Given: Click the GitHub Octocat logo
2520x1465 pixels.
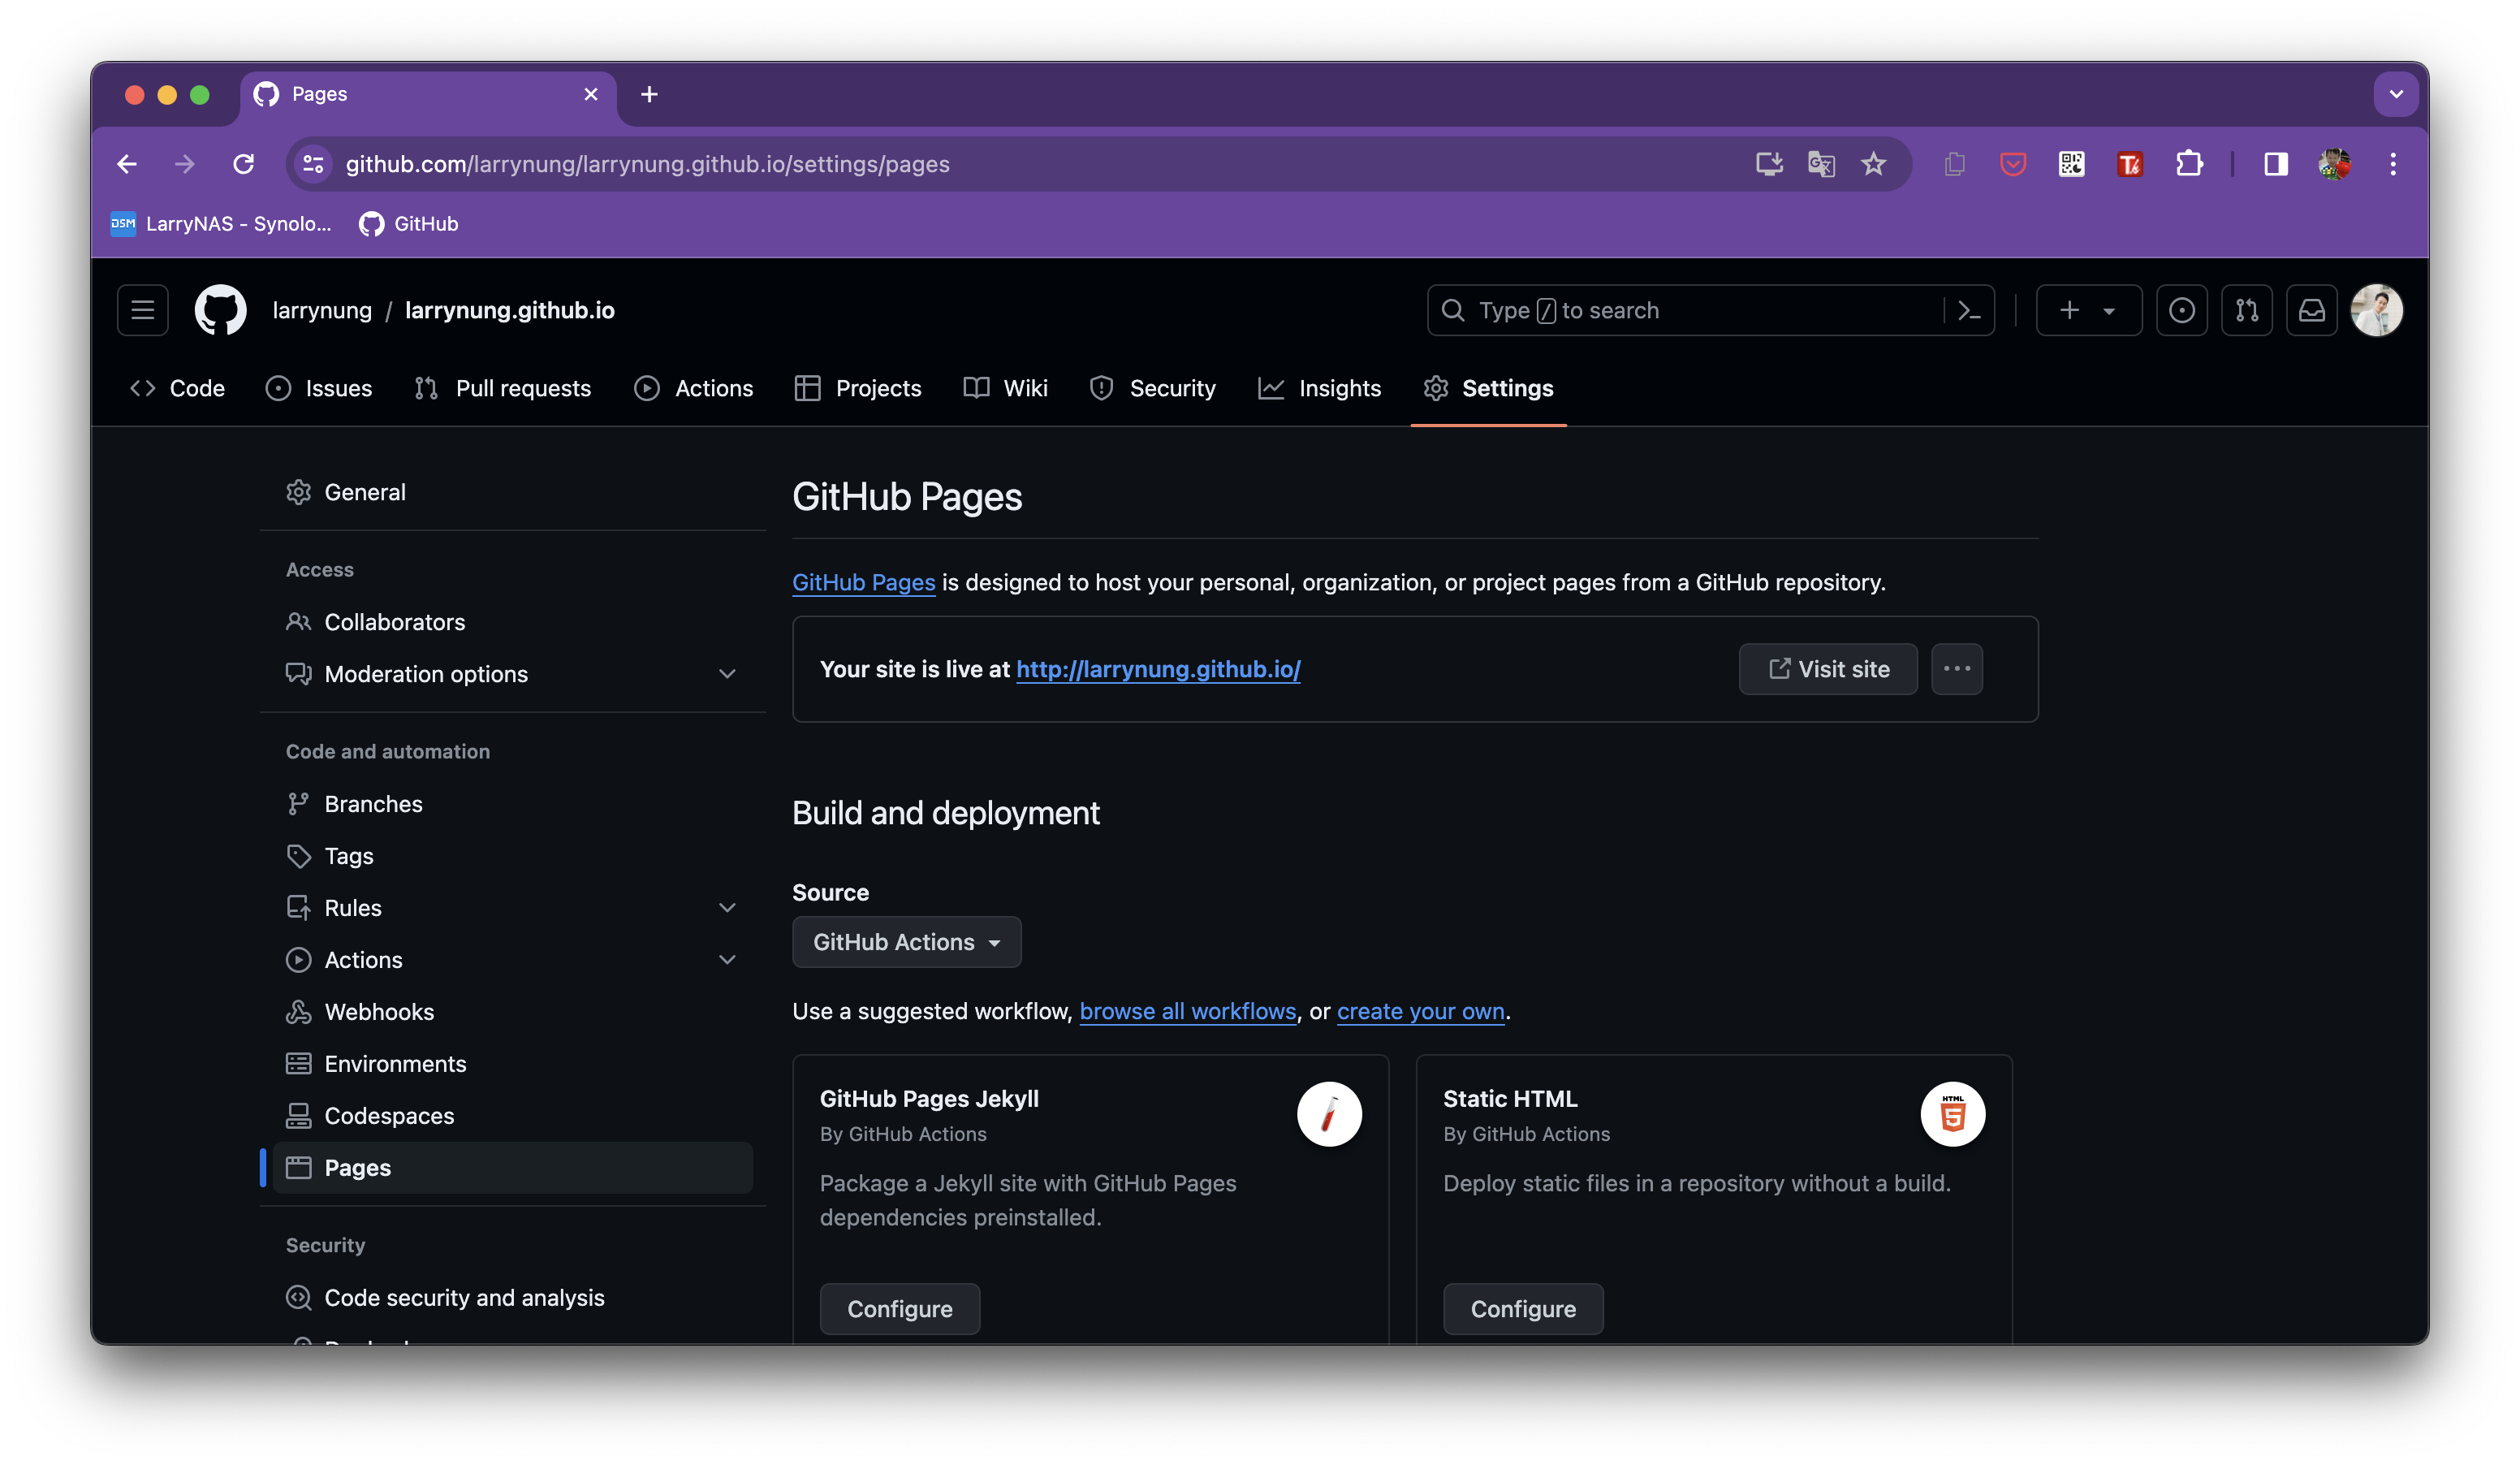Looking at the screenshot, I should (x=220, y=310).
